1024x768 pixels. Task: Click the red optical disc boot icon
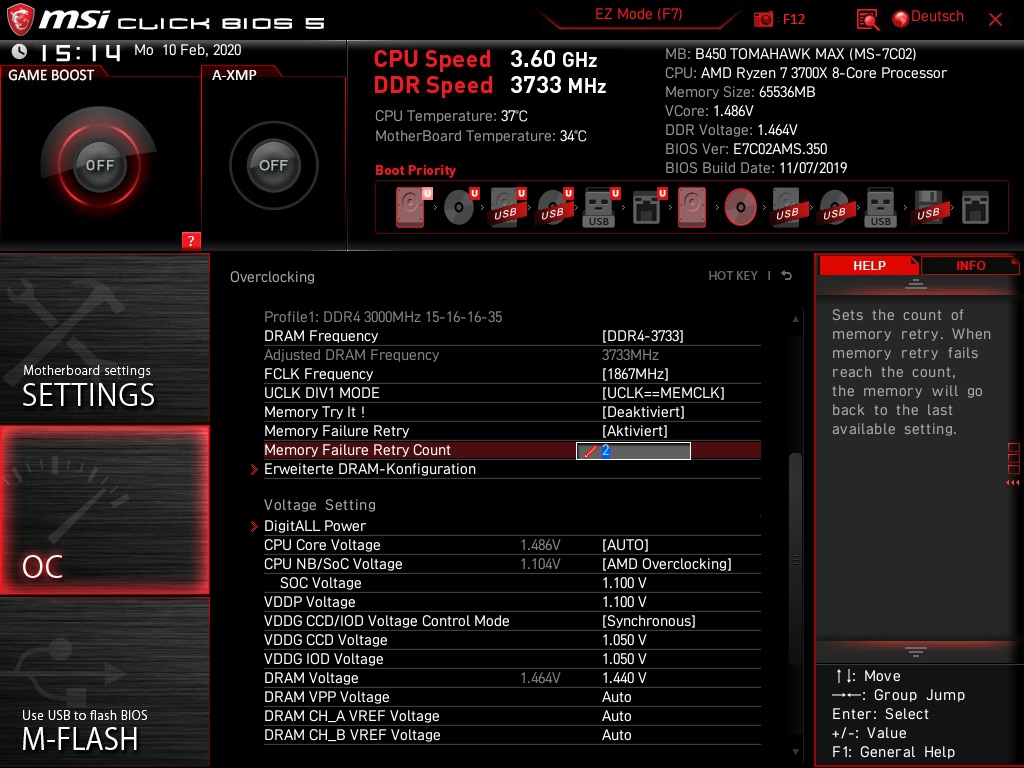click(738, 206)
